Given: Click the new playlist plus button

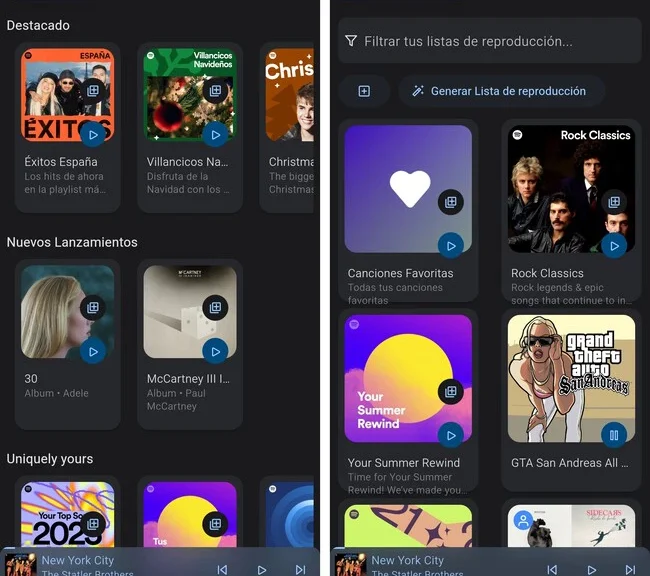Looking at the screenshot, I should (x=364, y=91).
